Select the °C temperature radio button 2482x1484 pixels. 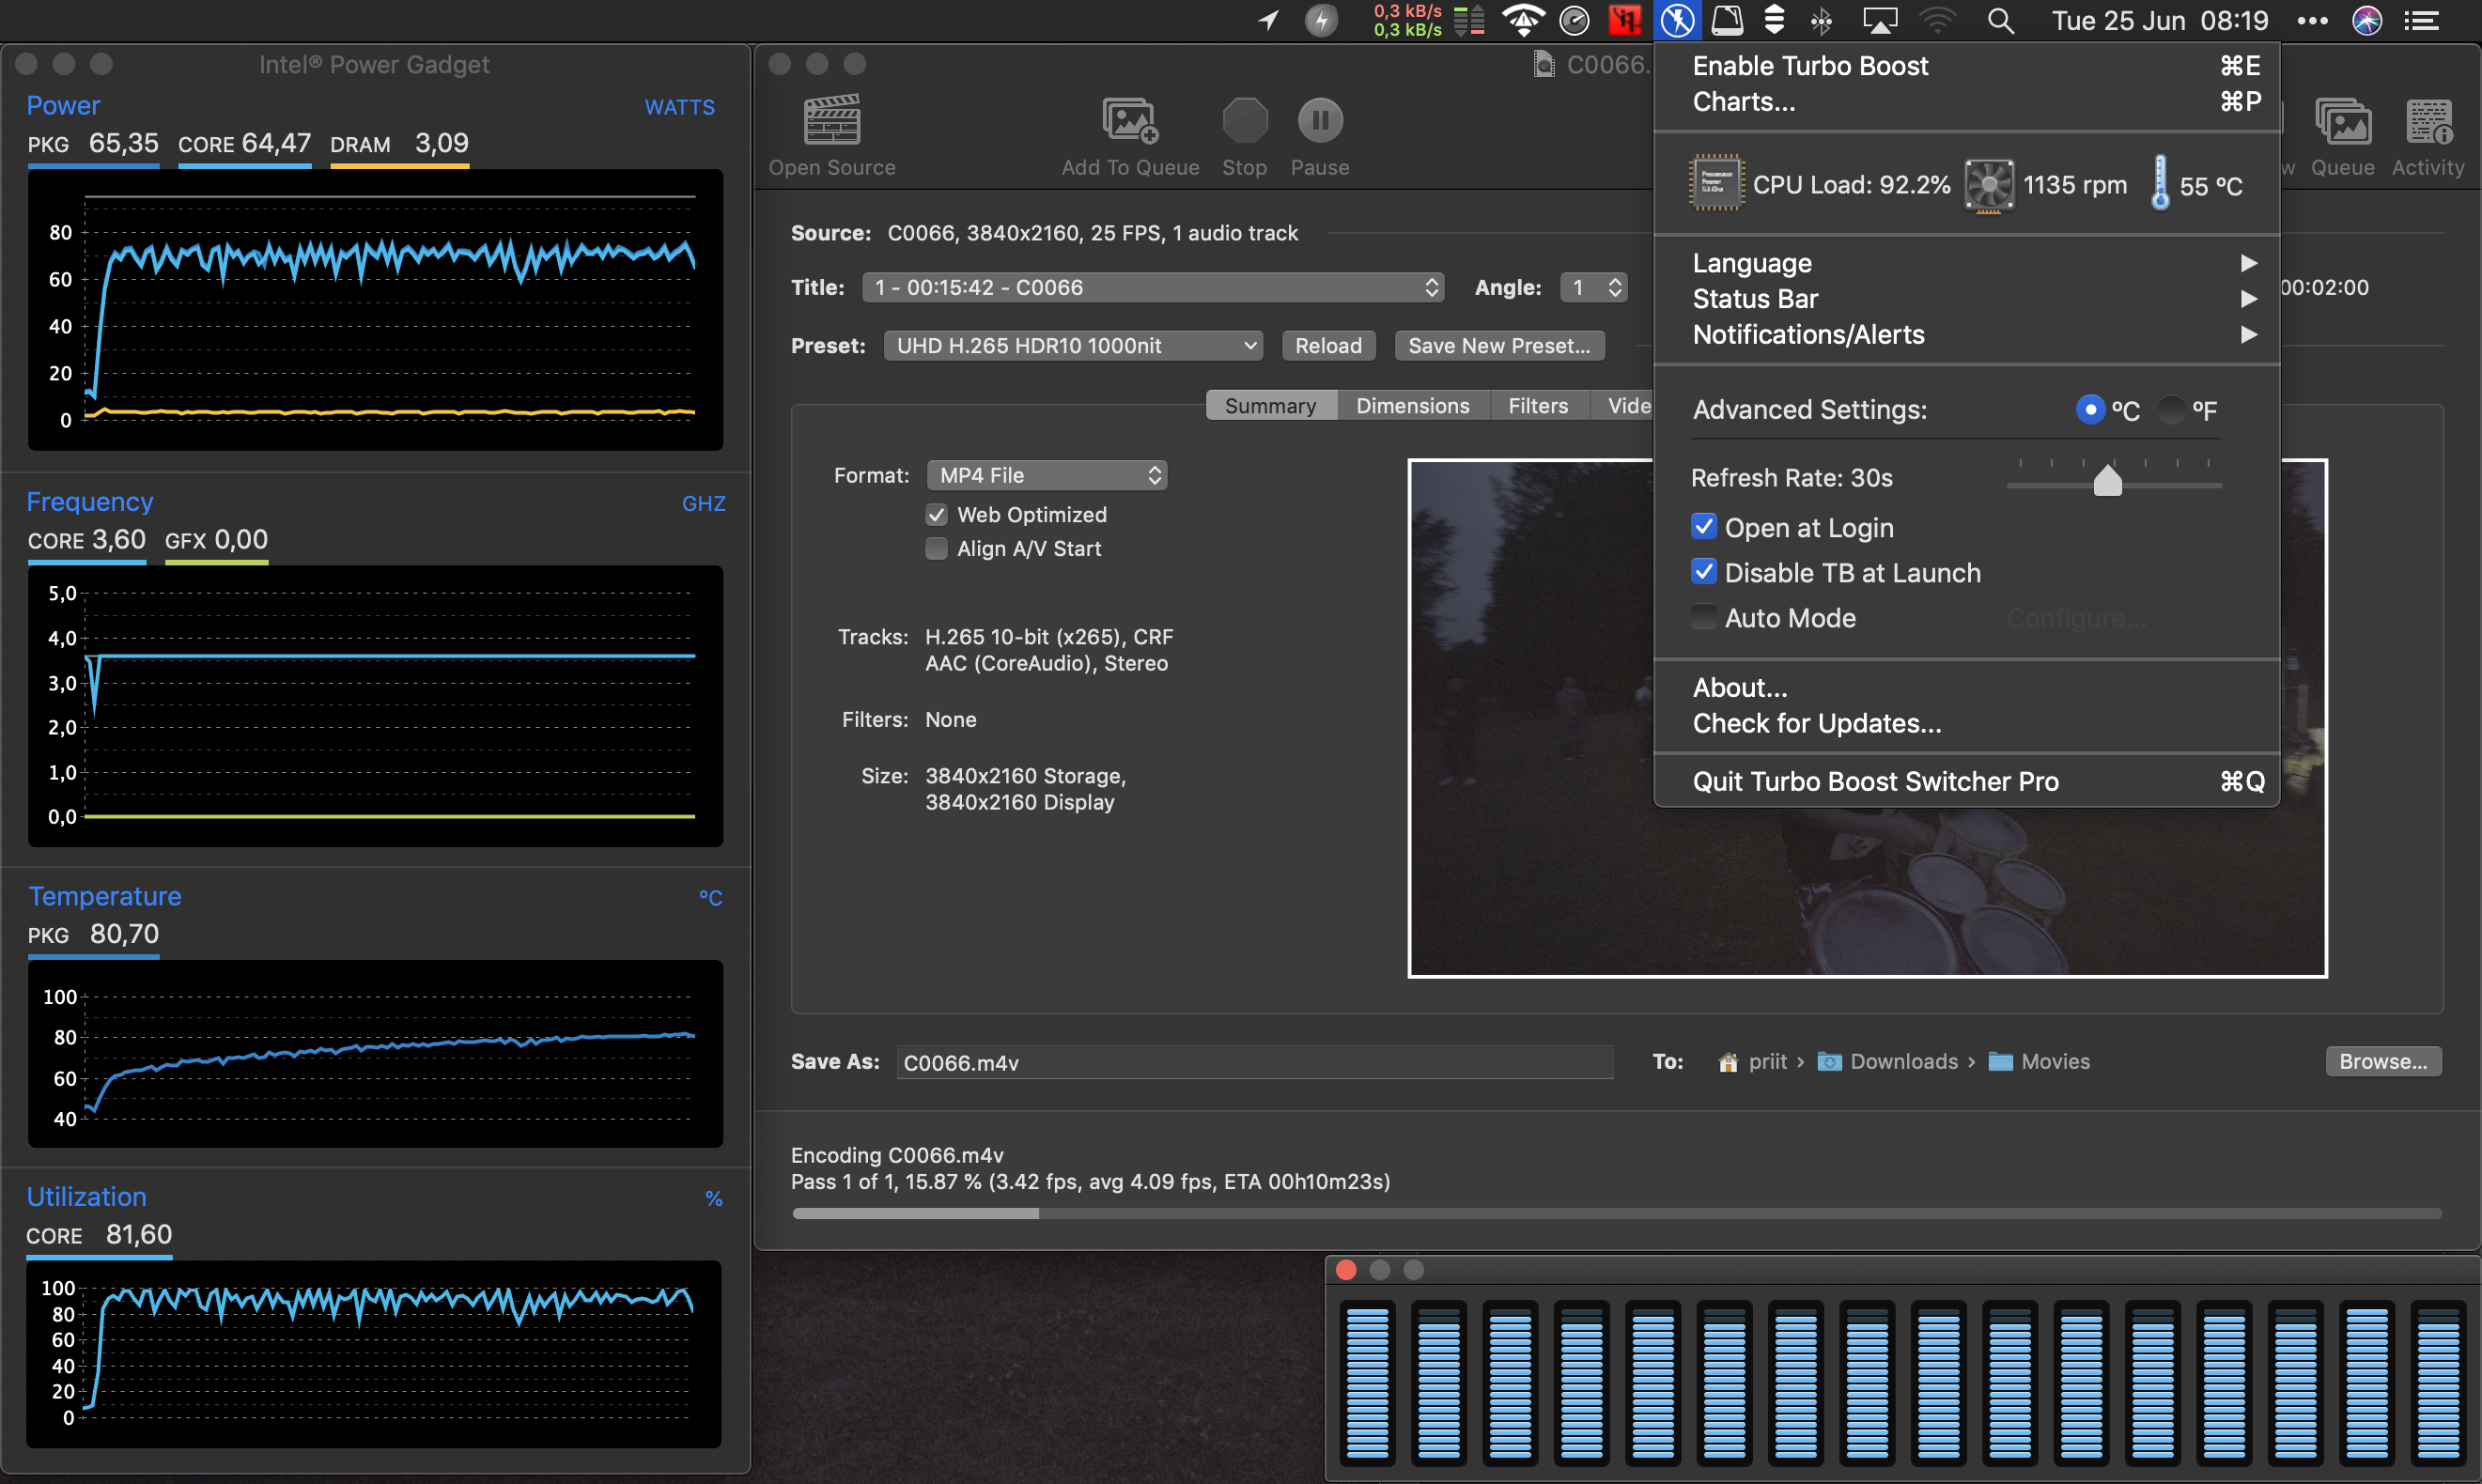[x=2090, y=409]
